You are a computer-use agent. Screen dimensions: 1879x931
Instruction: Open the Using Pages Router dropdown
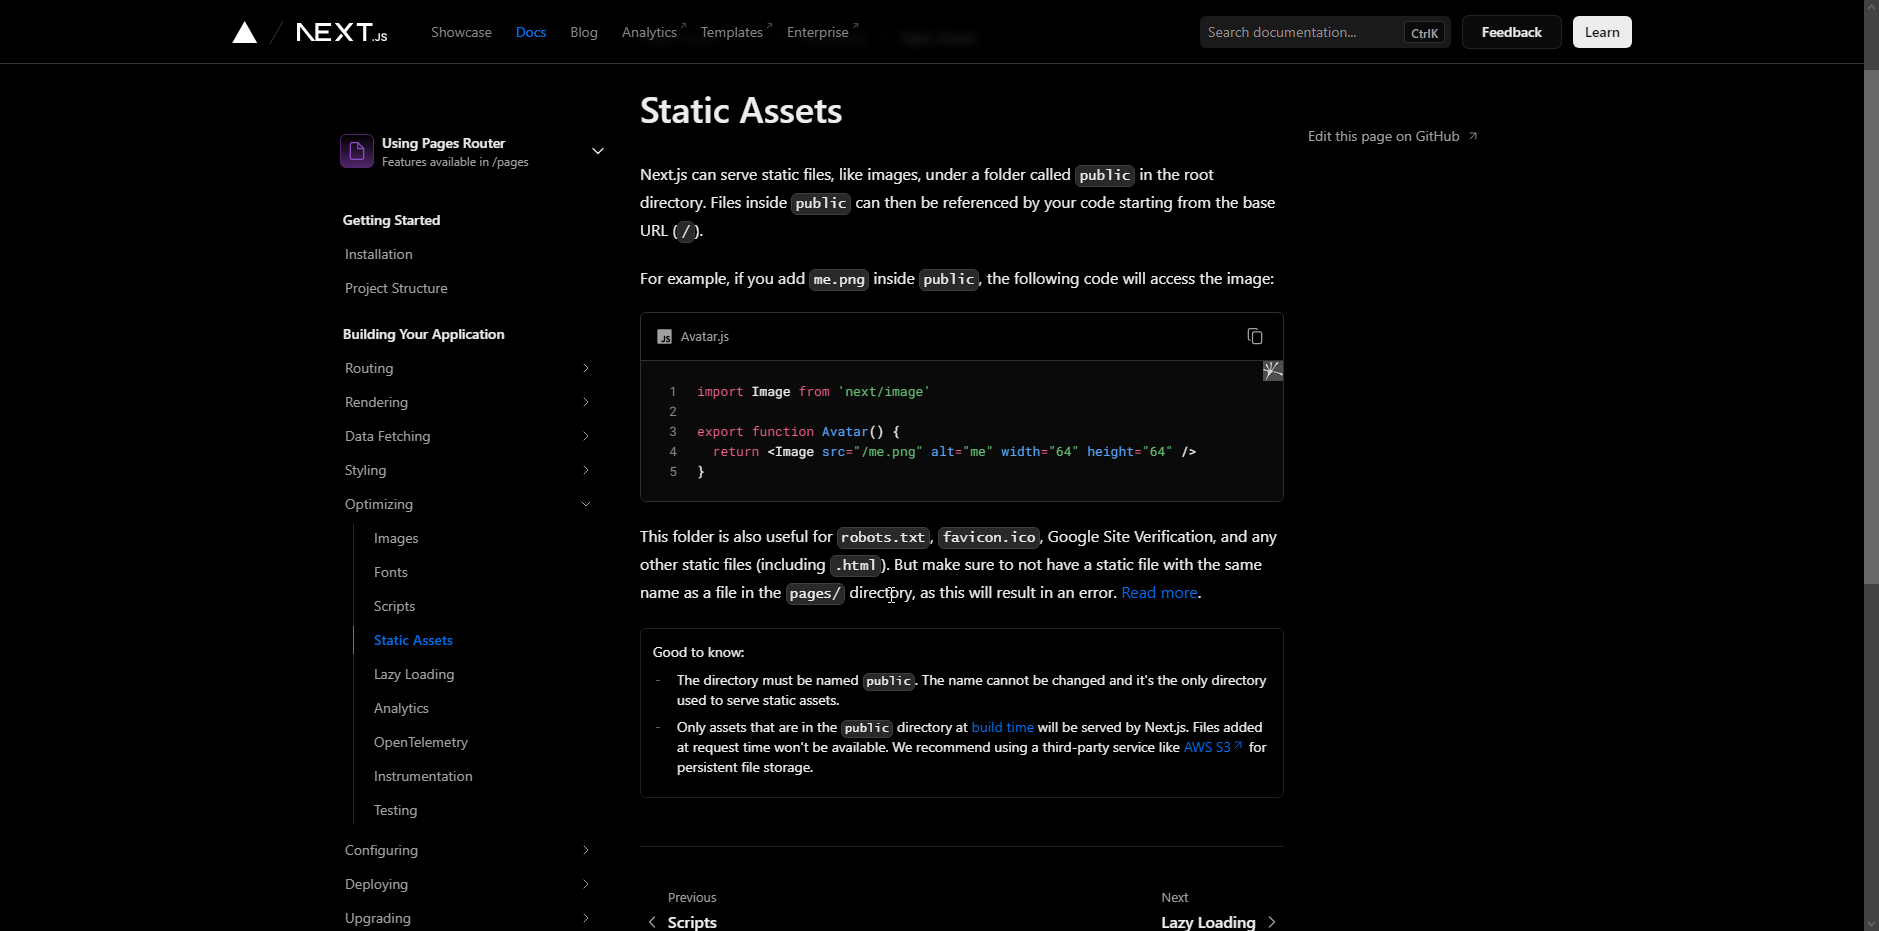[x=597, y=151]
